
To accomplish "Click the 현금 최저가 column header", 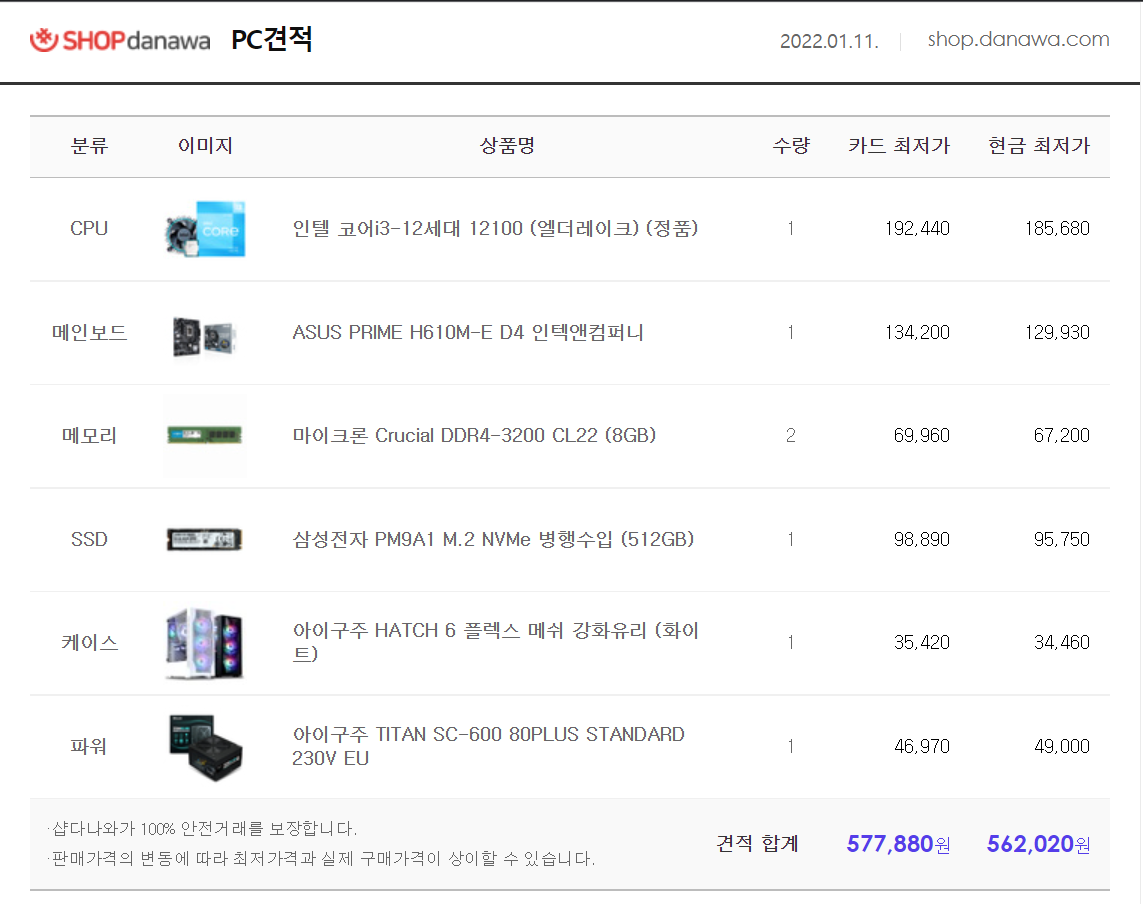I will coord(1039,146).
